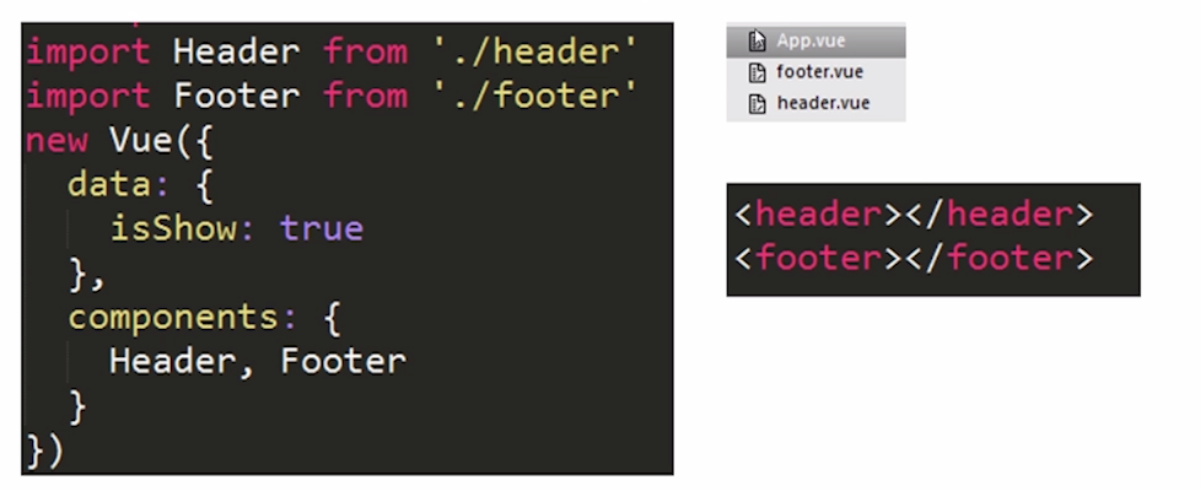Click 'Header' in the first import line
Viewport: 1201px width, 490px height.
coord(236,51)
